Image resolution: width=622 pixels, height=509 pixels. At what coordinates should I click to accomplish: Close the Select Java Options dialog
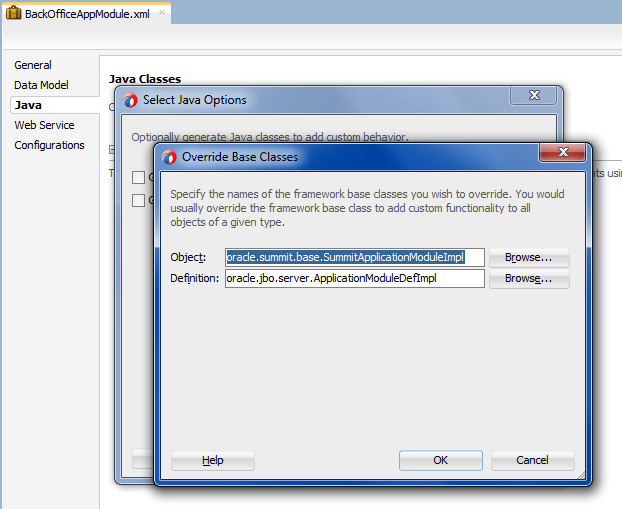(x=534, y=95)
